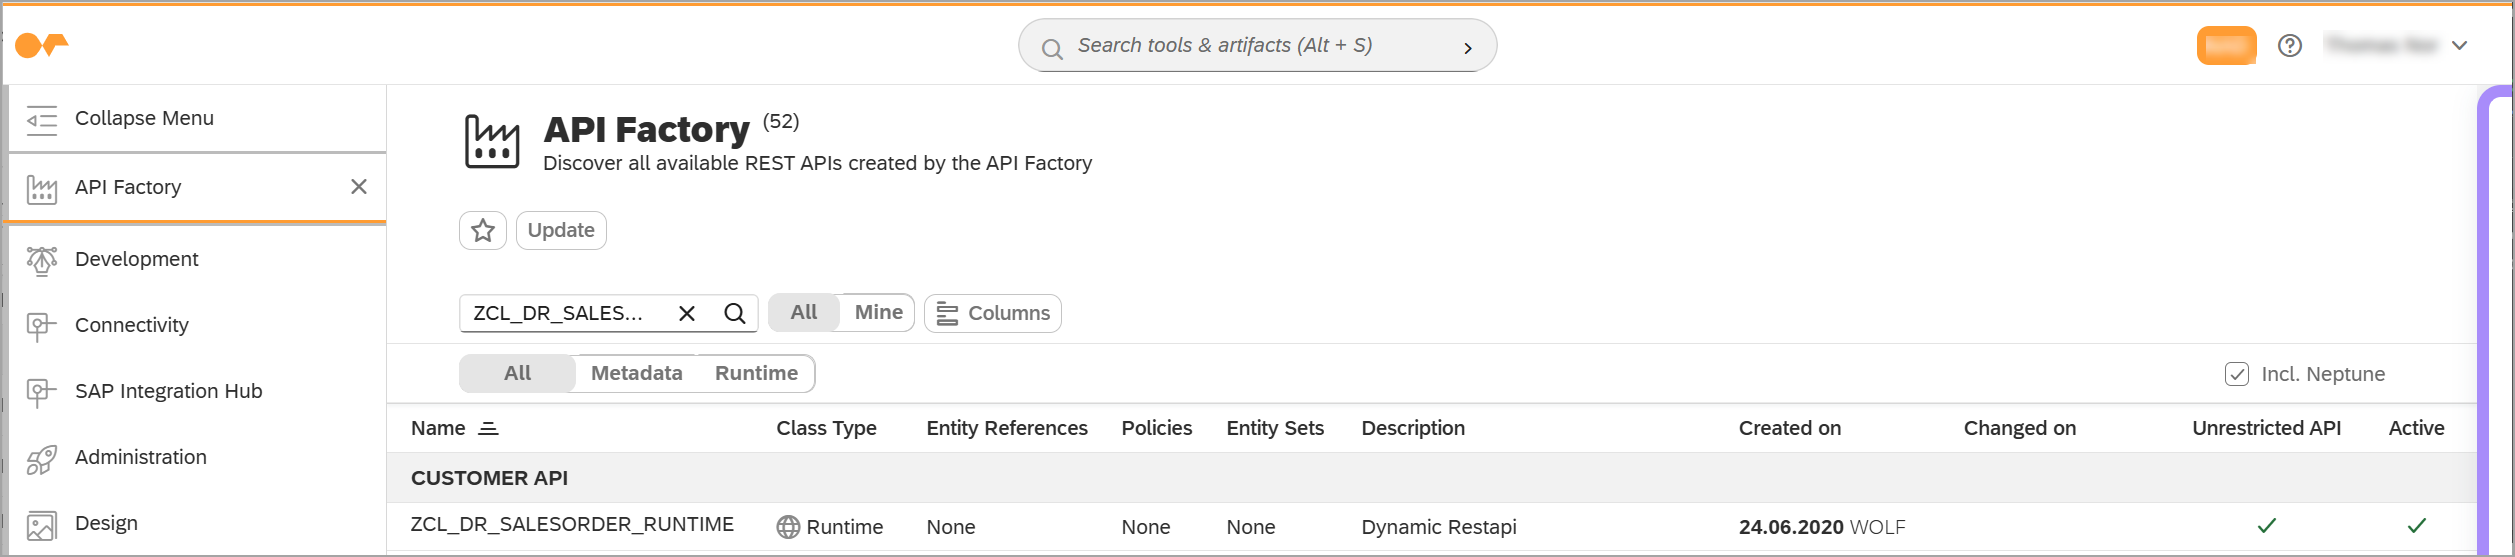Viewport: 2515px width, 557px height.
Task: Open the ZCL_DR_SALESORDER_RUNTIME row
Action: point(1432,527)
